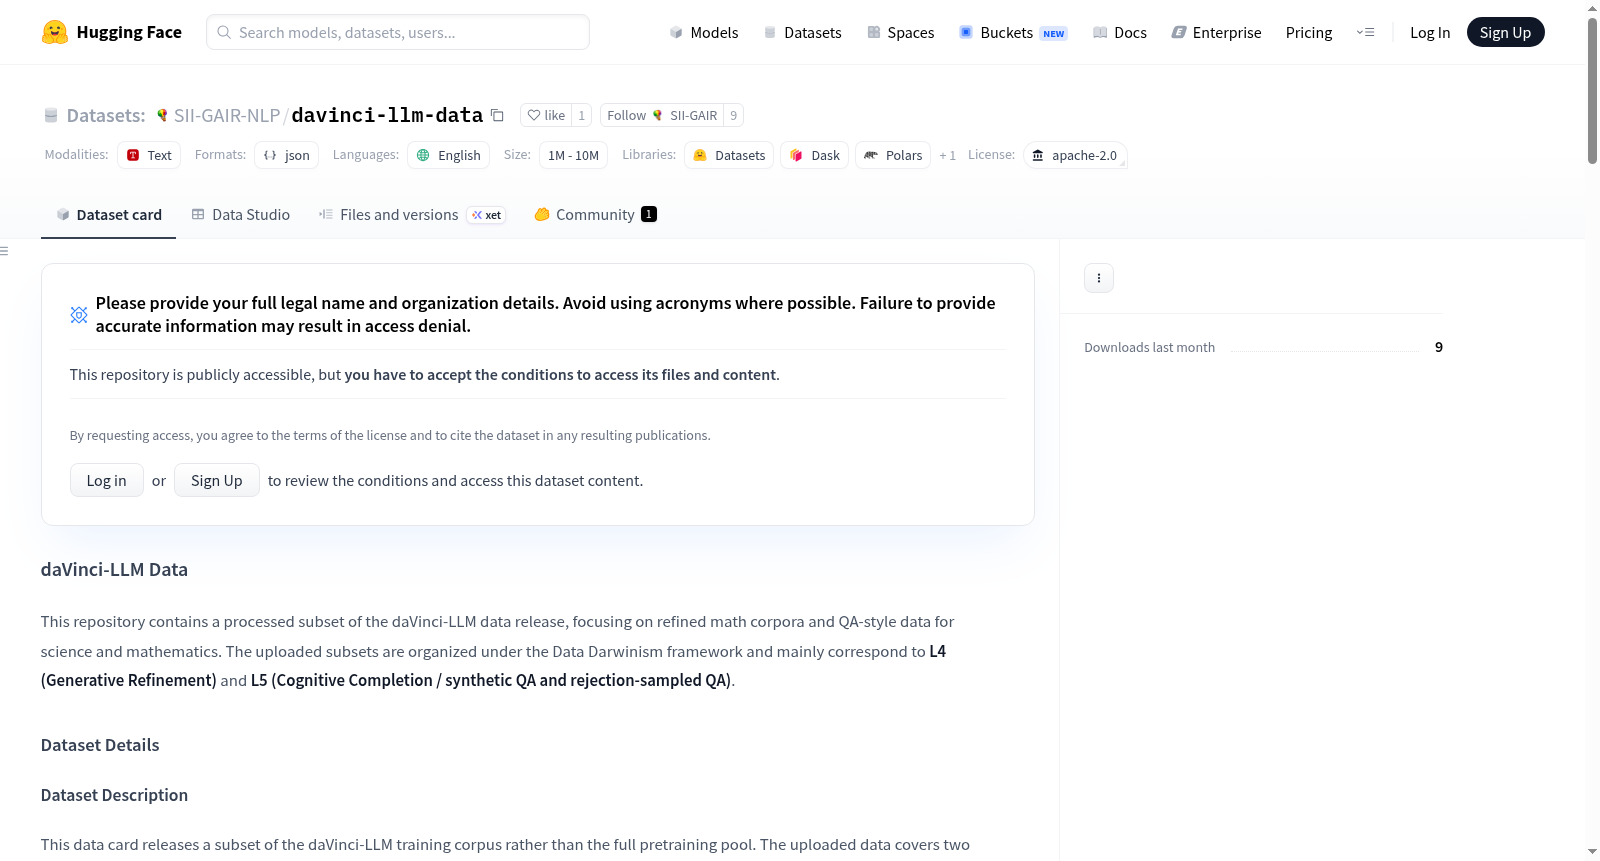The width and height of the screenshot is (1600, 861).
Task: Expand the navigation more-options menu
Action: coord(1365,32)
